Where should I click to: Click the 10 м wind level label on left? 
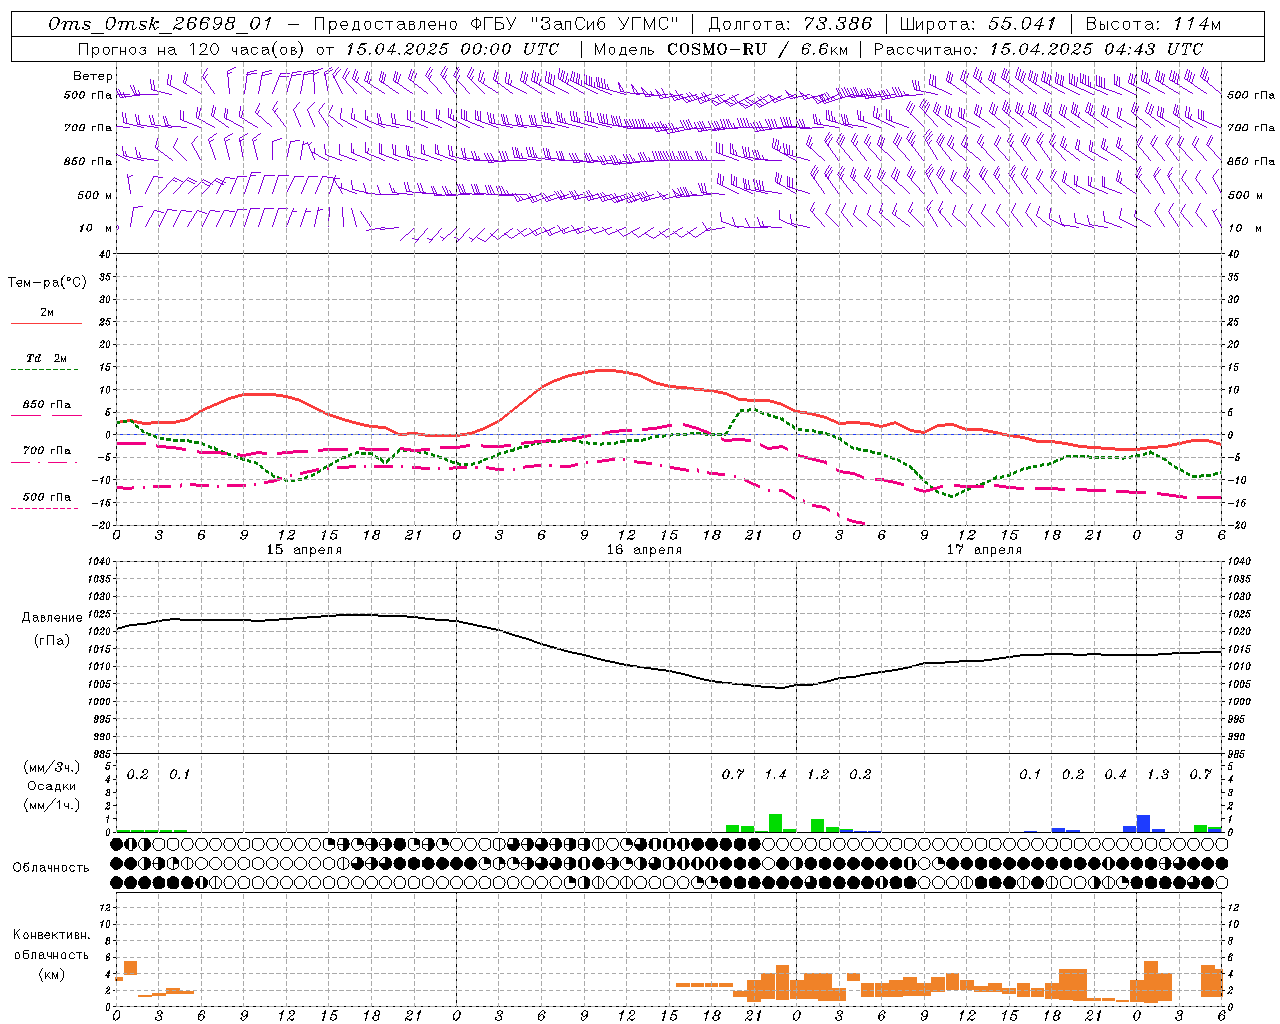pos(95,228)
